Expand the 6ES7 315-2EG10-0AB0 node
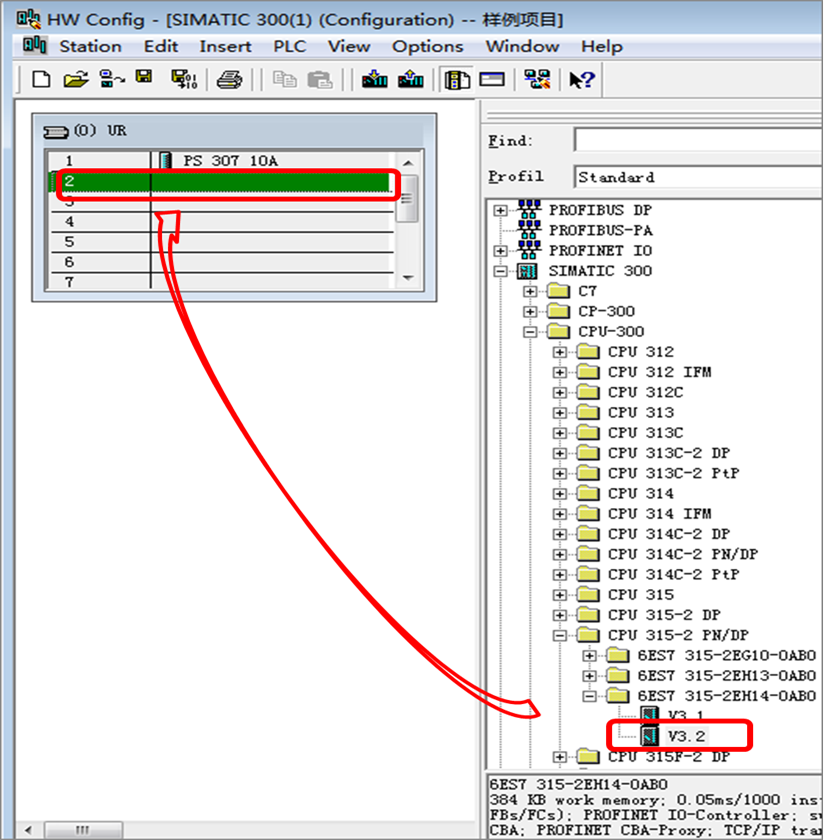The width and height of the screenshot is (824, 840). 589,656
